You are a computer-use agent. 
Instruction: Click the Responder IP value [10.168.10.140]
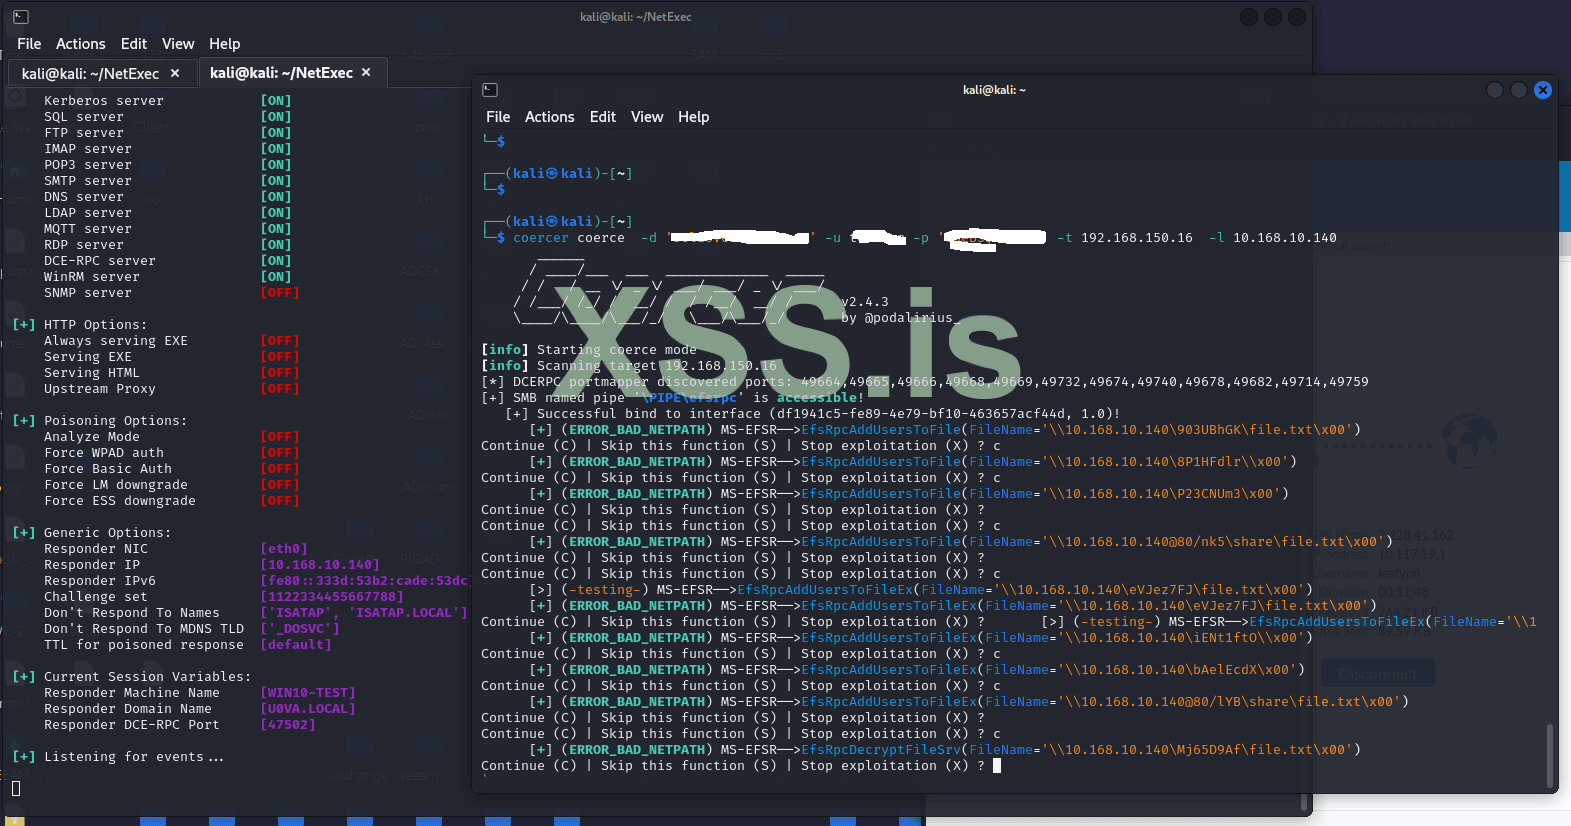pyautogui.click(x=320, y=565)
